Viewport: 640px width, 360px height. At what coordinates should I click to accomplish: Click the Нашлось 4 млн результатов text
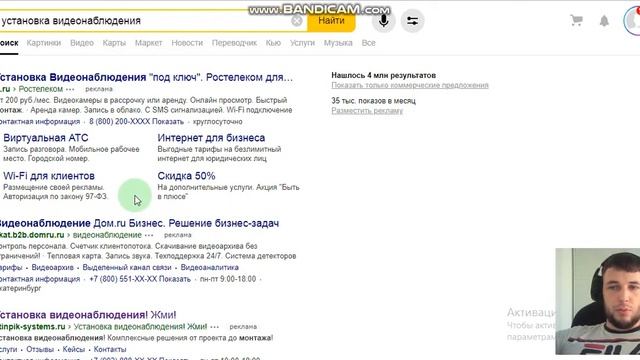pos(383,75)
